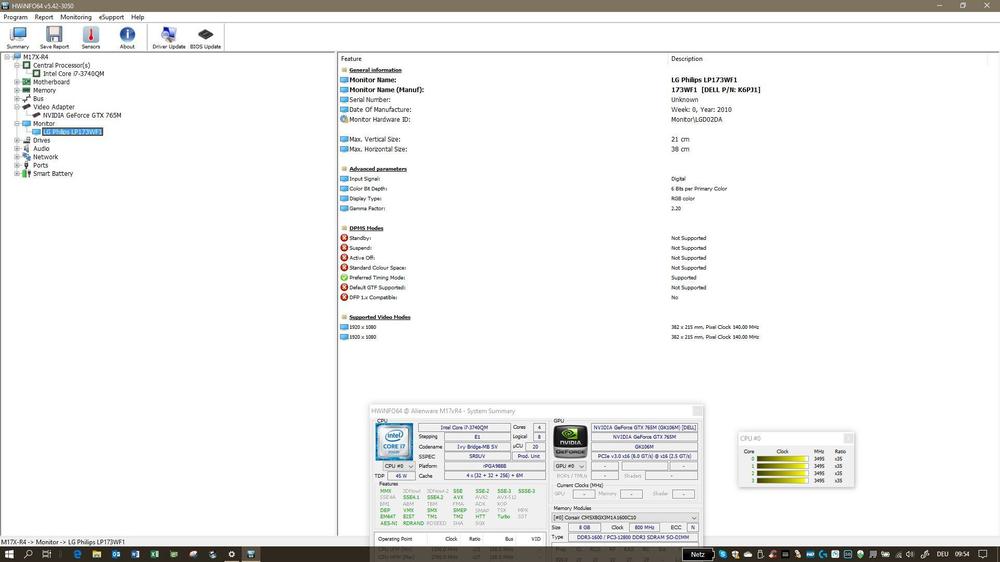
Task: Click the NVIDIA GeForce logo
Action: point(570,441)
